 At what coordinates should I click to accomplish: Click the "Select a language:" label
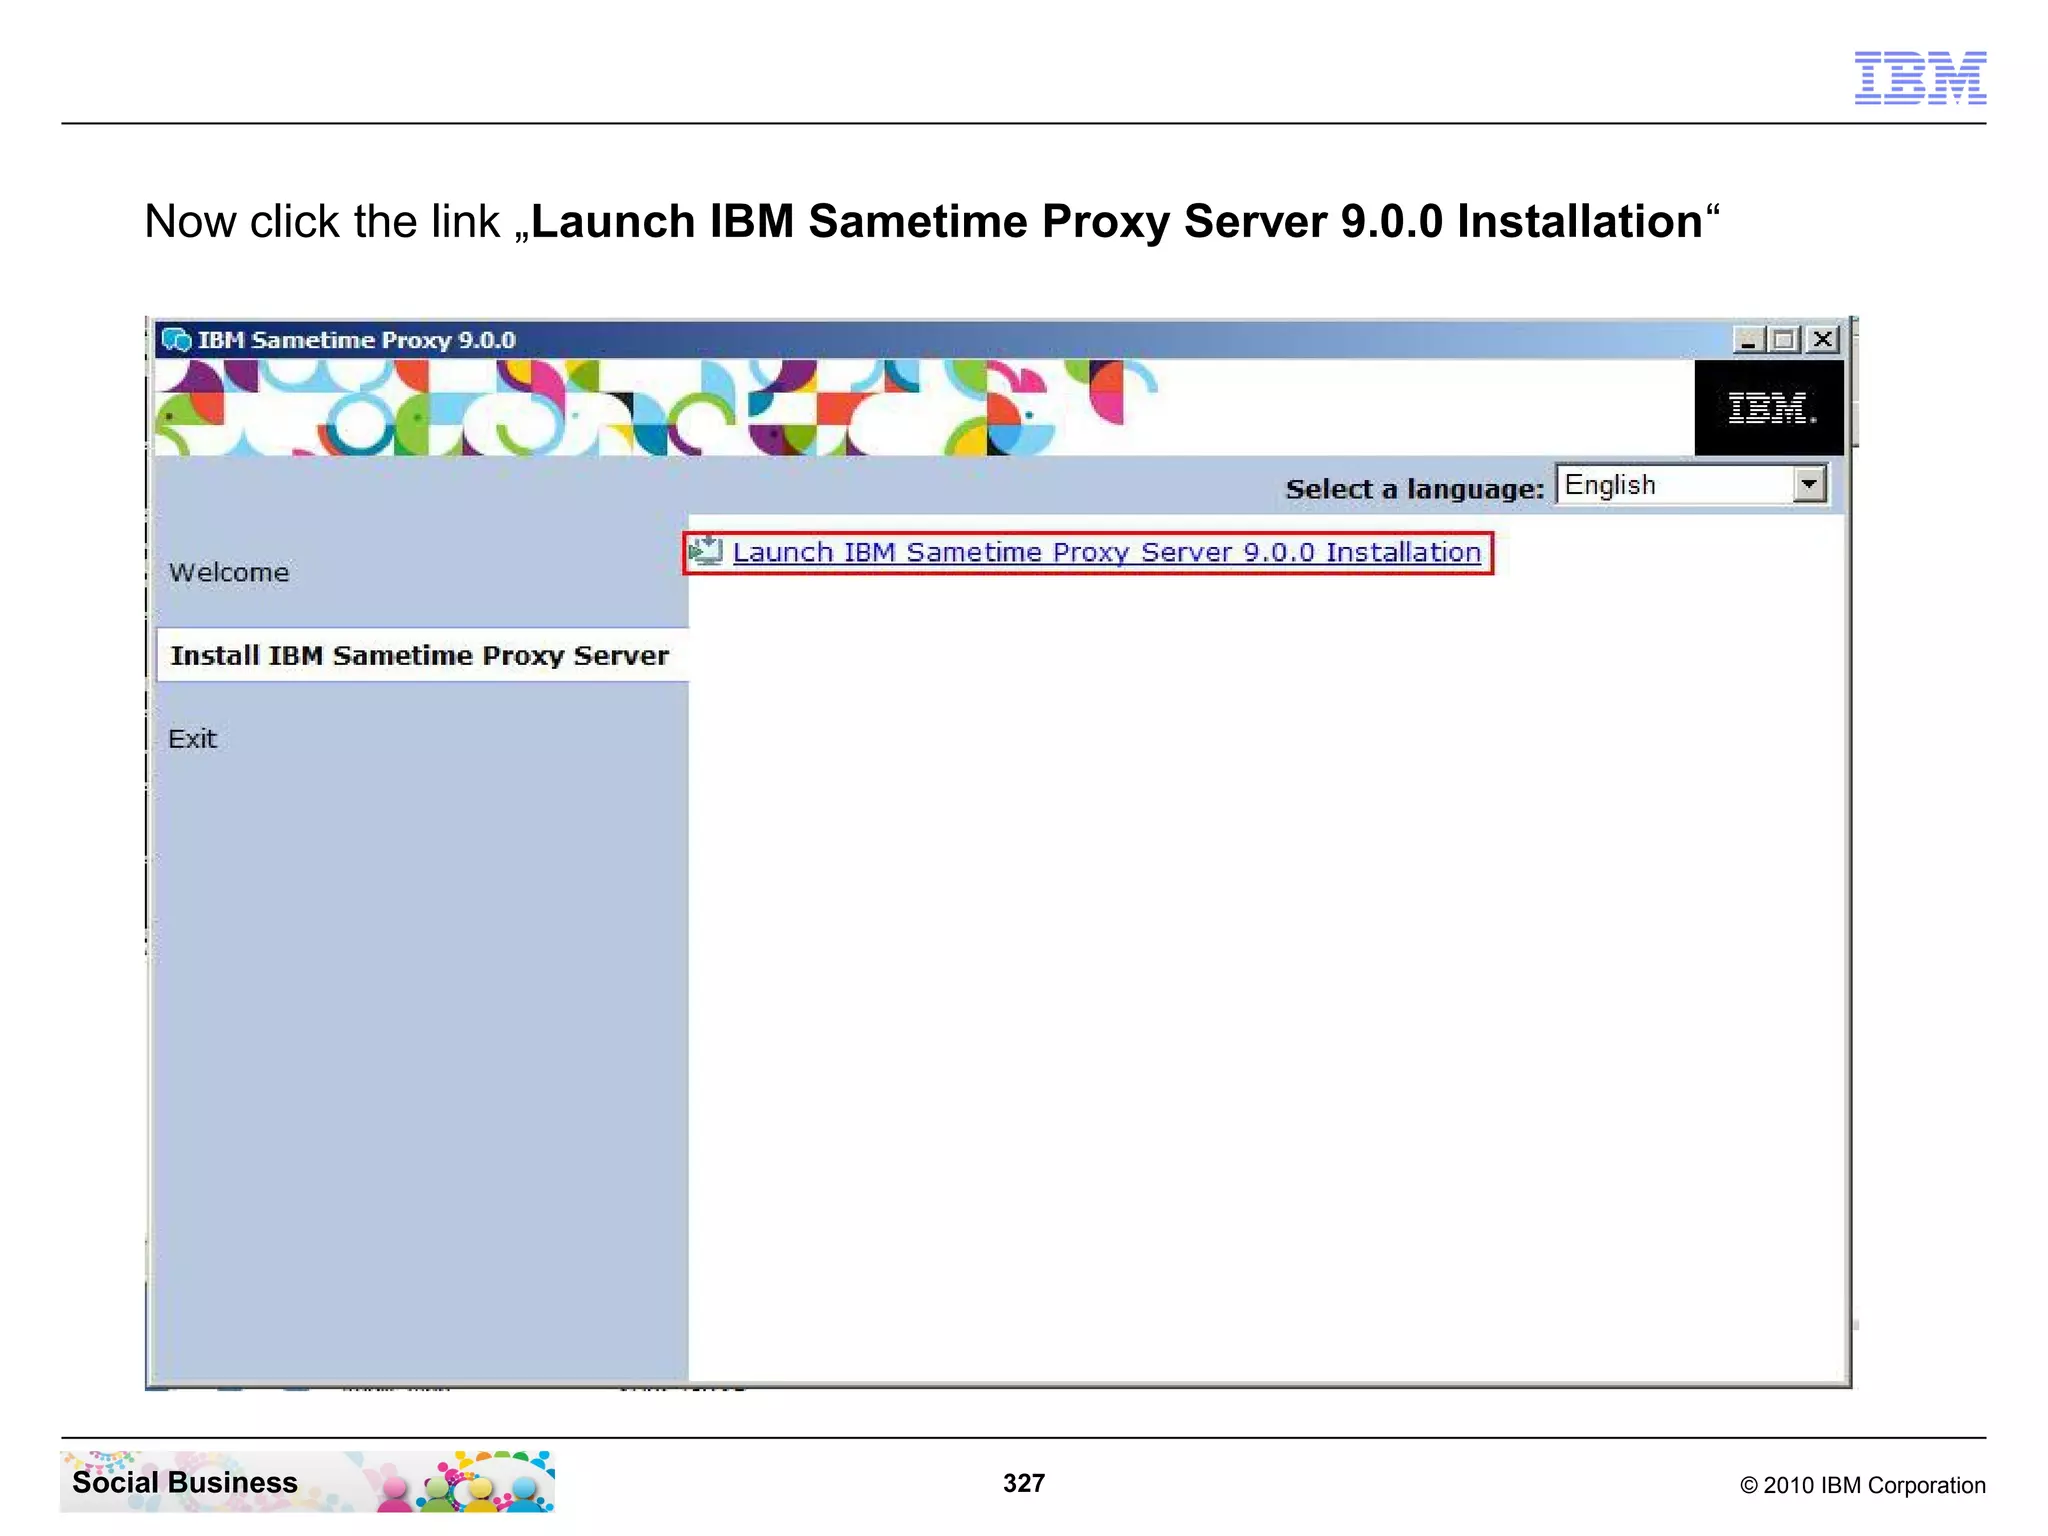(1415, 489)
